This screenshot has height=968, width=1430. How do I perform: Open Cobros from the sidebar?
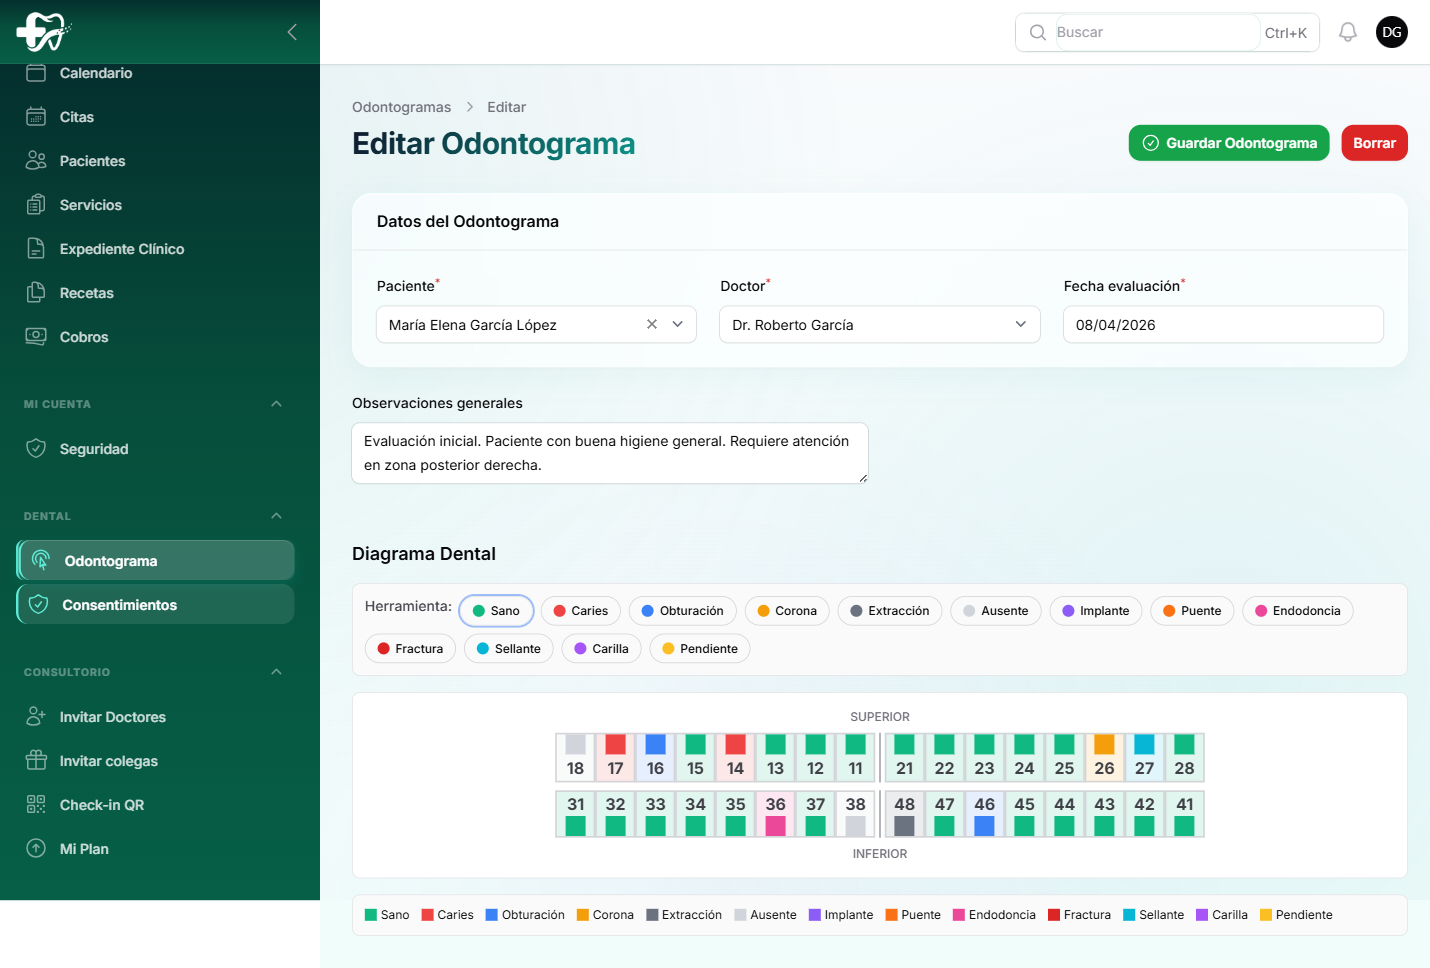[156, 337]
